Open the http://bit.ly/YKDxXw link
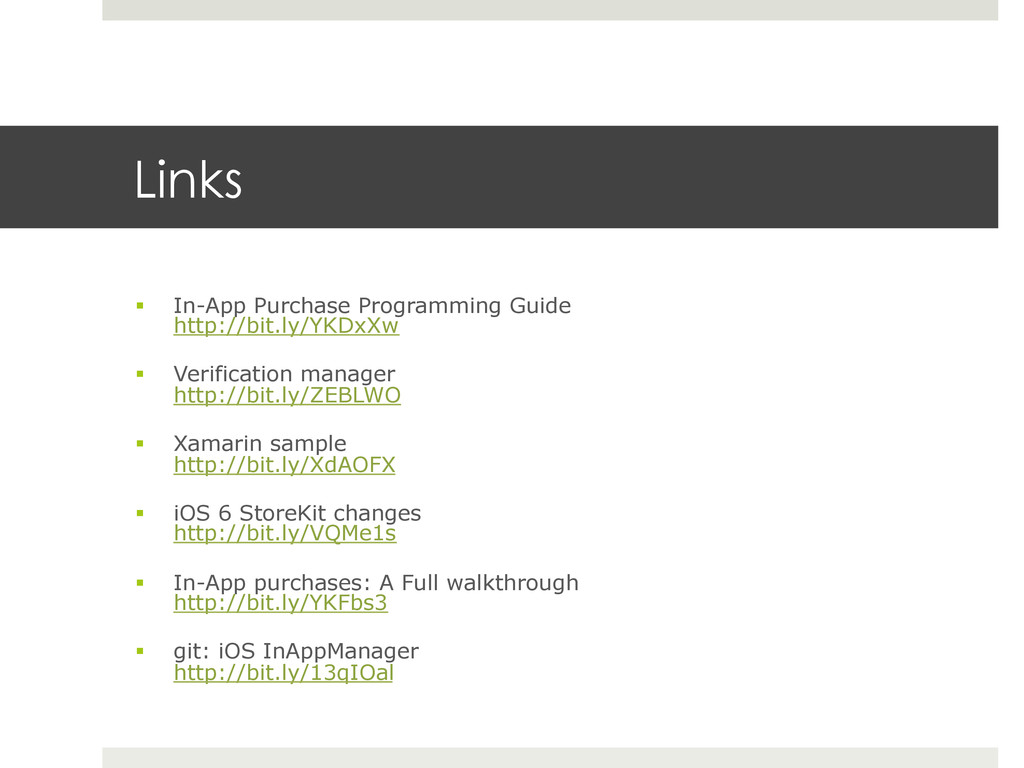 click(x=286, y=326)
